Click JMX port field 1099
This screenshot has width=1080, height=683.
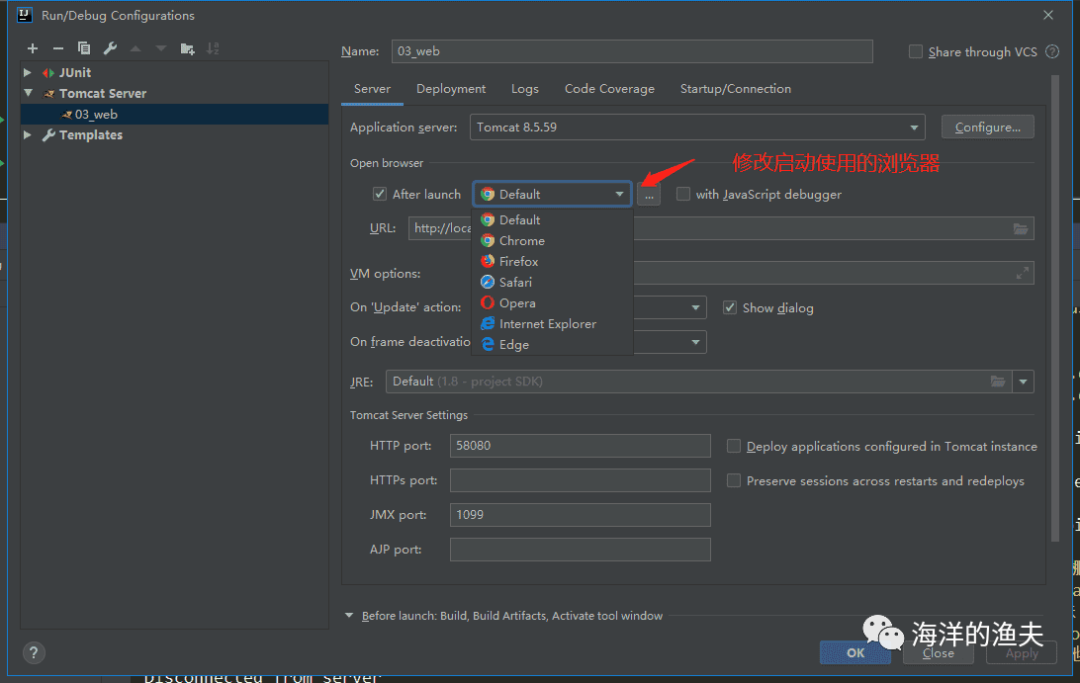click(x=580, y=514)
